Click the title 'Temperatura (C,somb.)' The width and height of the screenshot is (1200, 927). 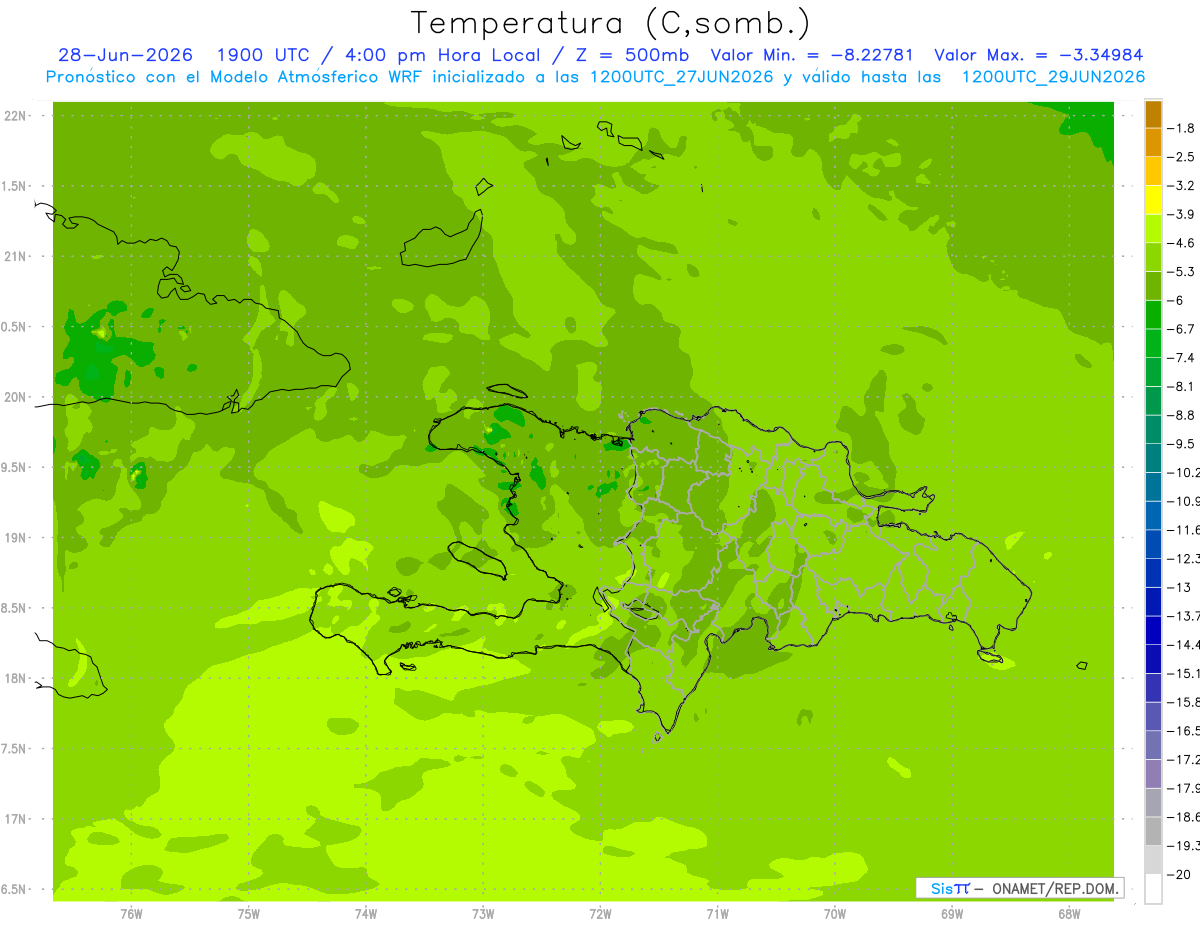(611, 23)
